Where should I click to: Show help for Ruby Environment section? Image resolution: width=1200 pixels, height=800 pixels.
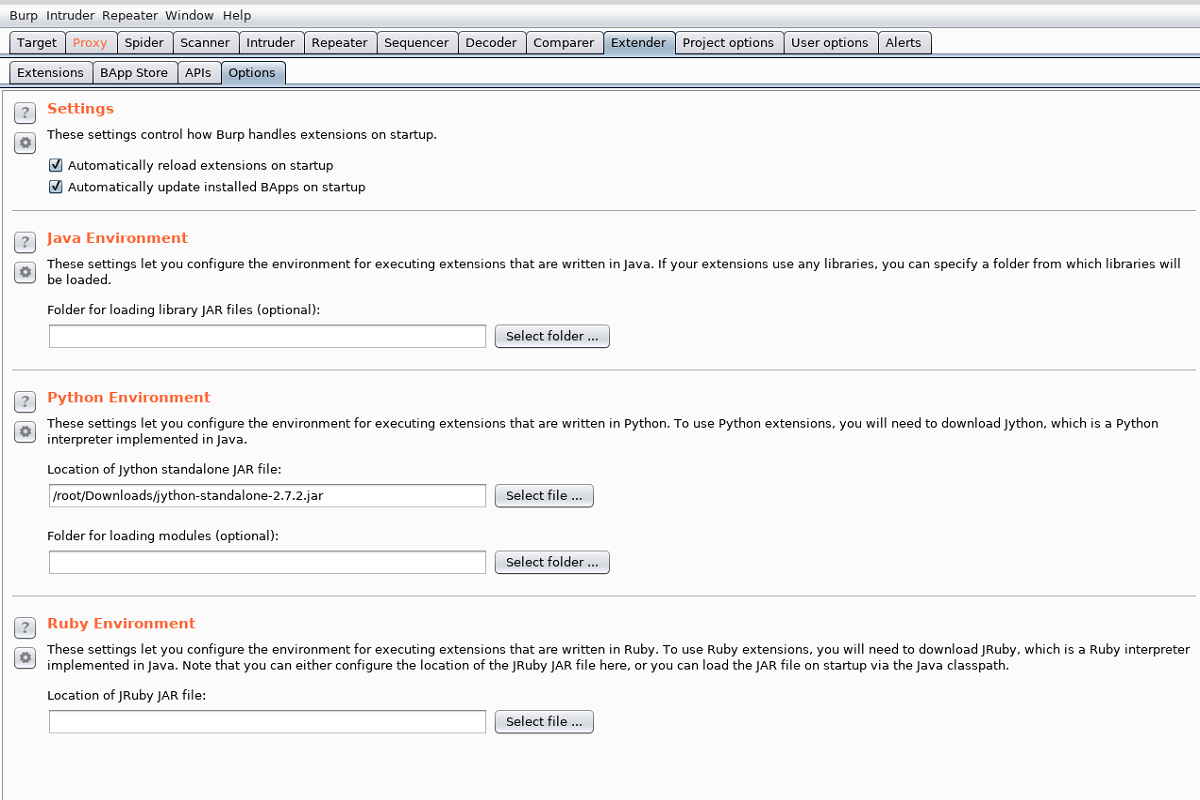(26, 627)
